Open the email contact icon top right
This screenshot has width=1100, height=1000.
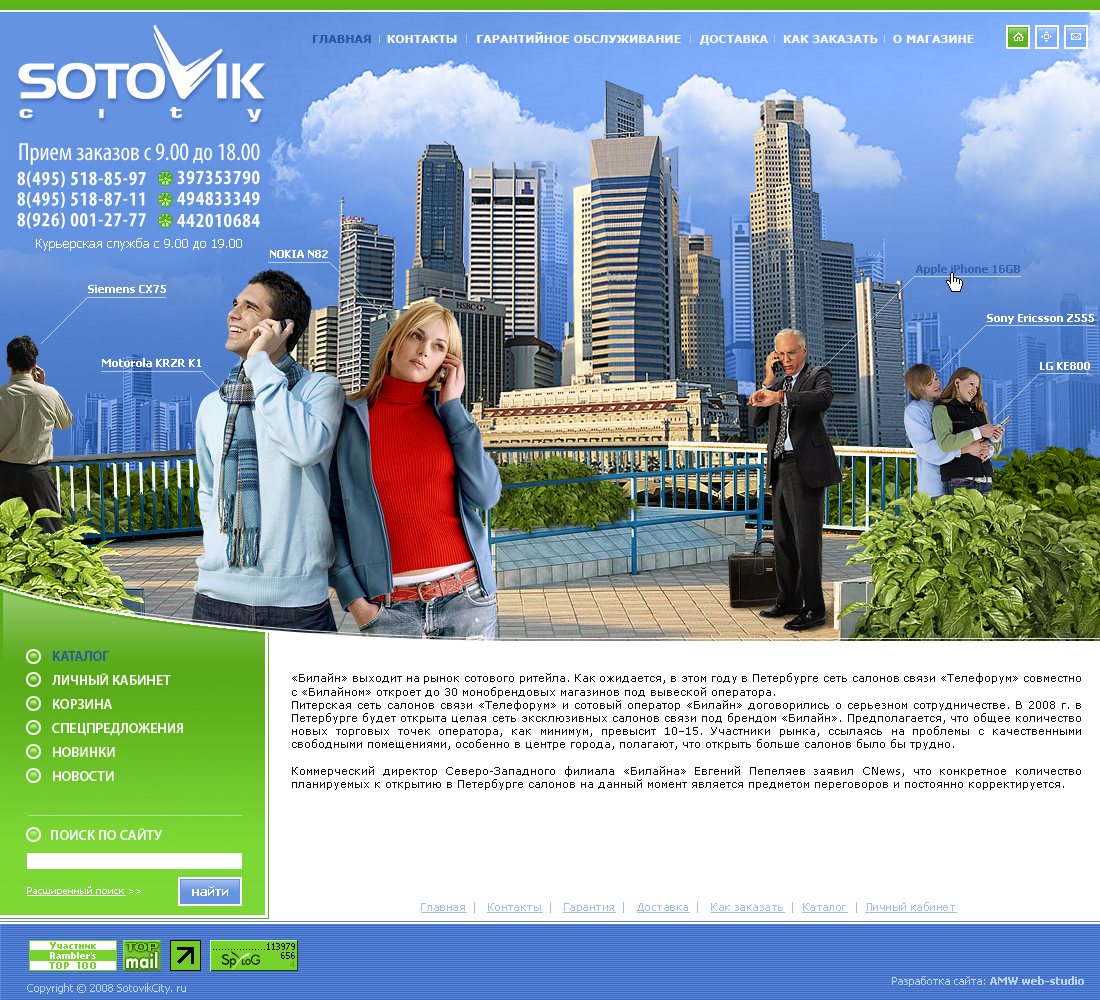(1074, 37)
